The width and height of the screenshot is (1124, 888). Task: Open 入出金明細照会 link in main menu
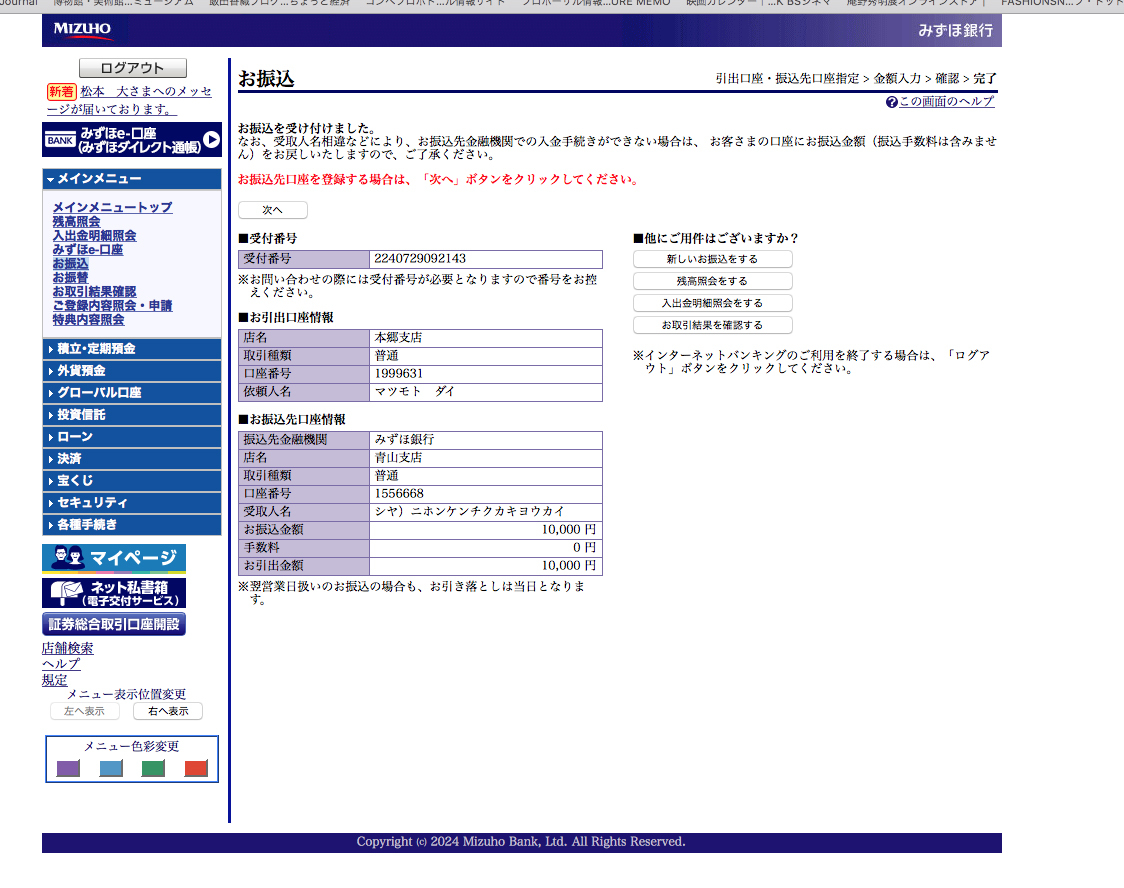point(94,236)
